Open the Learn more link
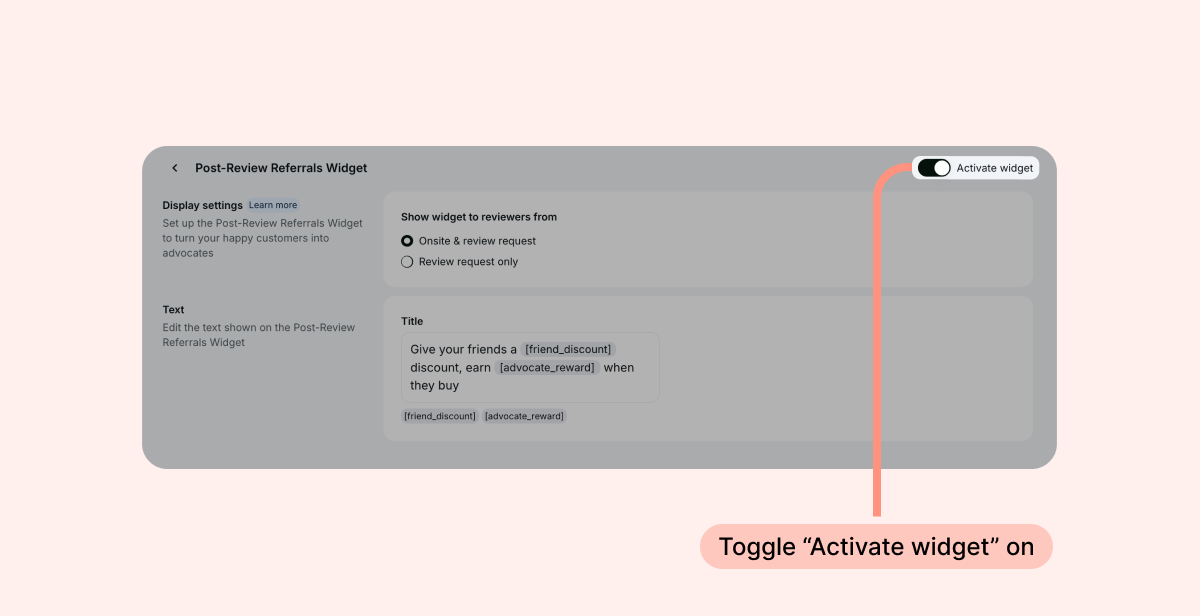This screenshot has height=616, width=1200. (x=273, y=205)
